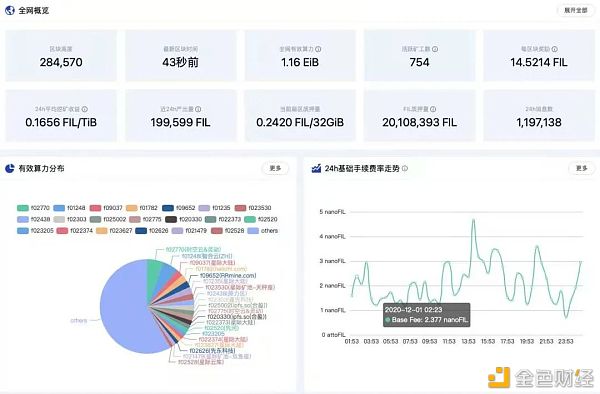Hide the f020330 series via legend
600x394 pixels.
click(183, 219)
